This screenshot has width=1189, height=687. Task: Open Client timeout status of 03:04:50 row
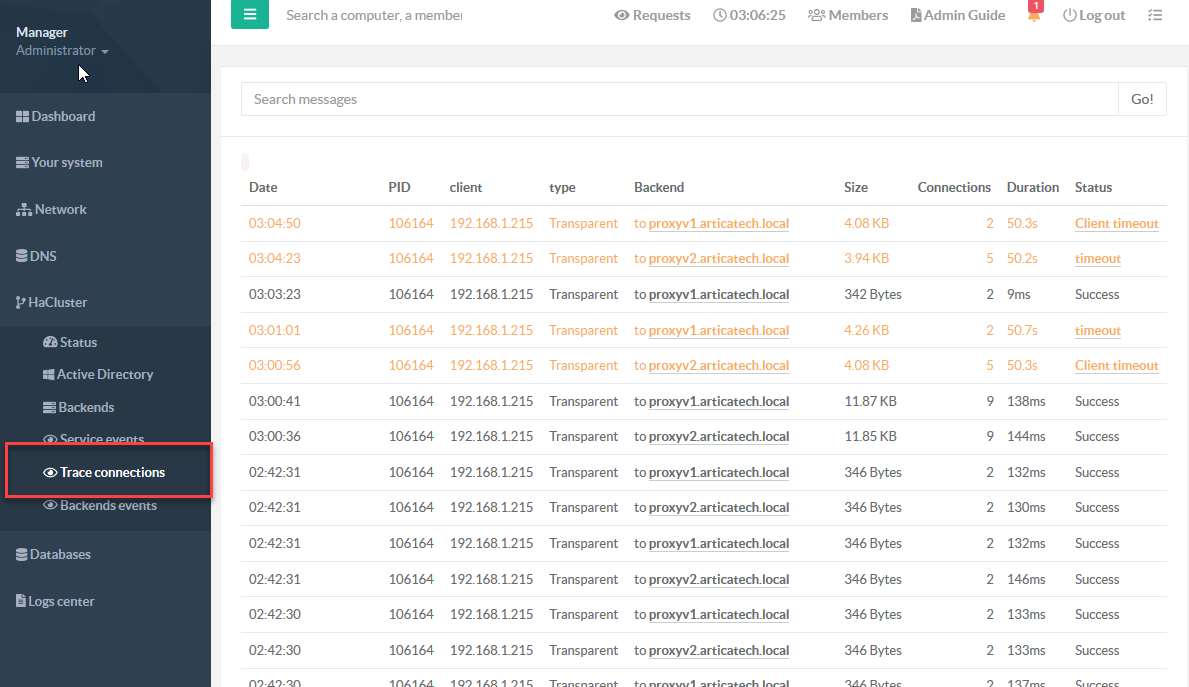click(x=1116, y=224)
